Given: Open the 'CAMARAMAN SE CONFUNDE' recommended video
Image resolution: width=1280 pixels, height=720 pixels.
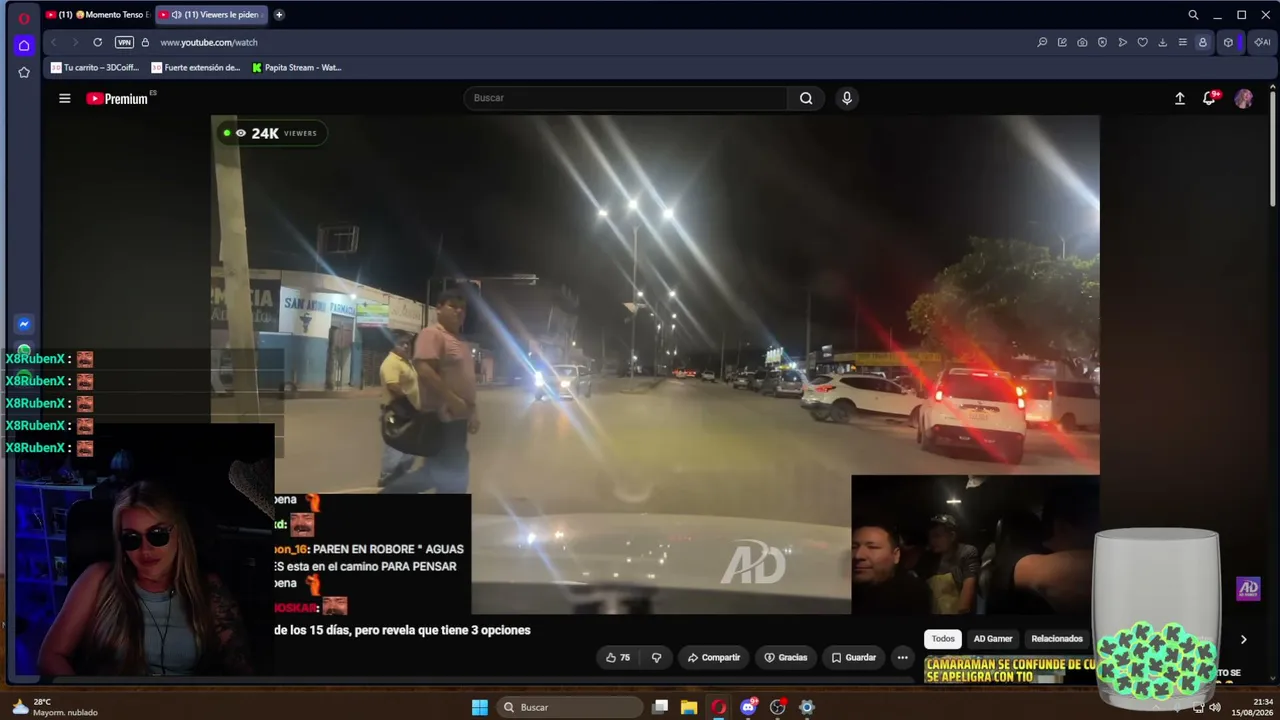Looking at the screenshot, I should (1010, 670).
